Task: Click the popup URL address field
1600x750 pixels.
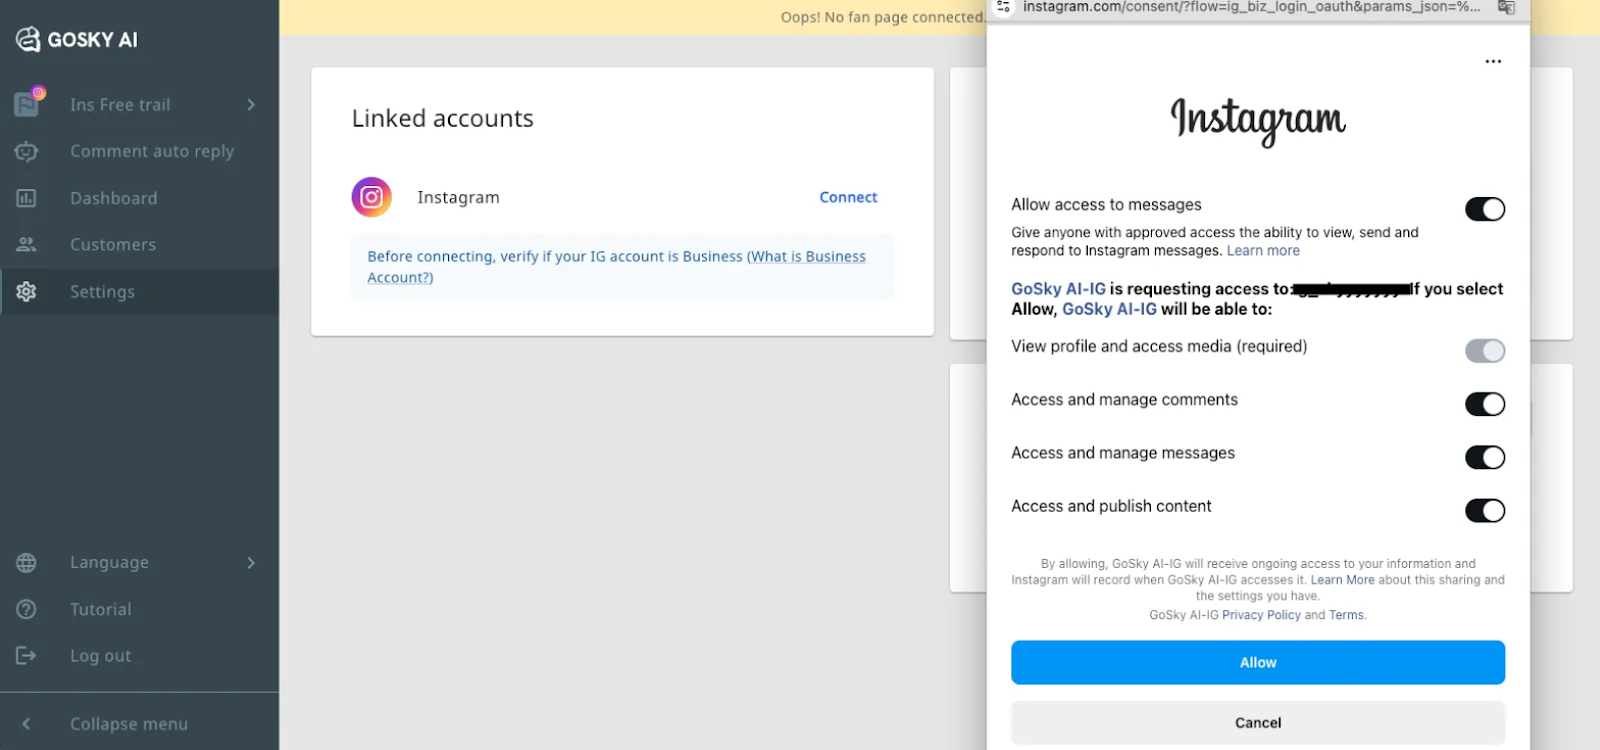Action: pos(1252,7)
